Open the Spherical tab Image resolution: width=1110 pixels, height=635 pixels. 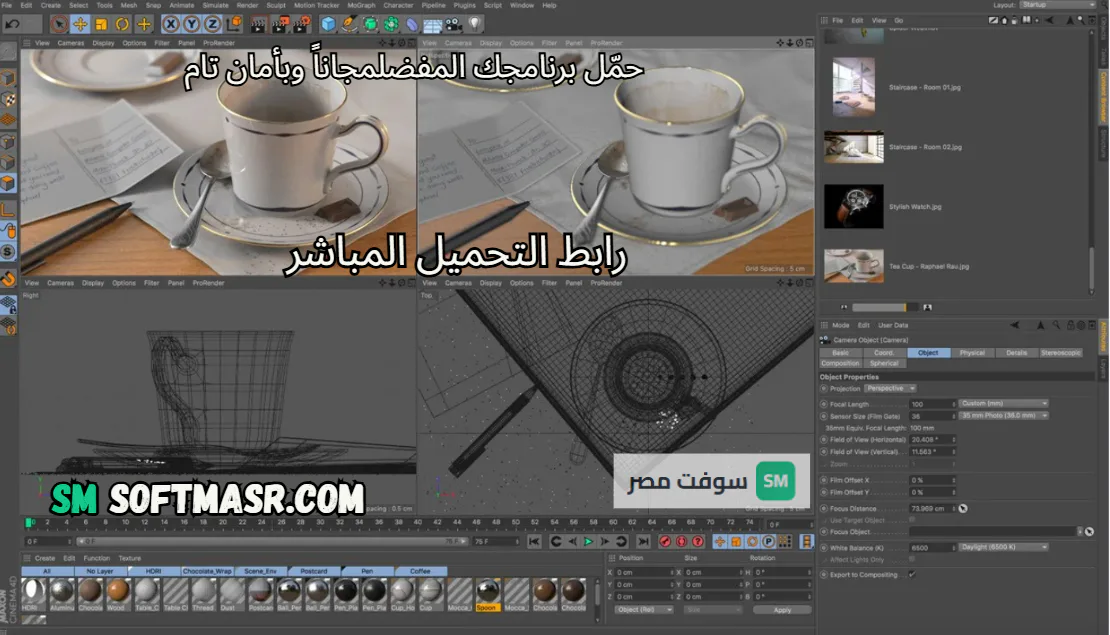point(884,363)
